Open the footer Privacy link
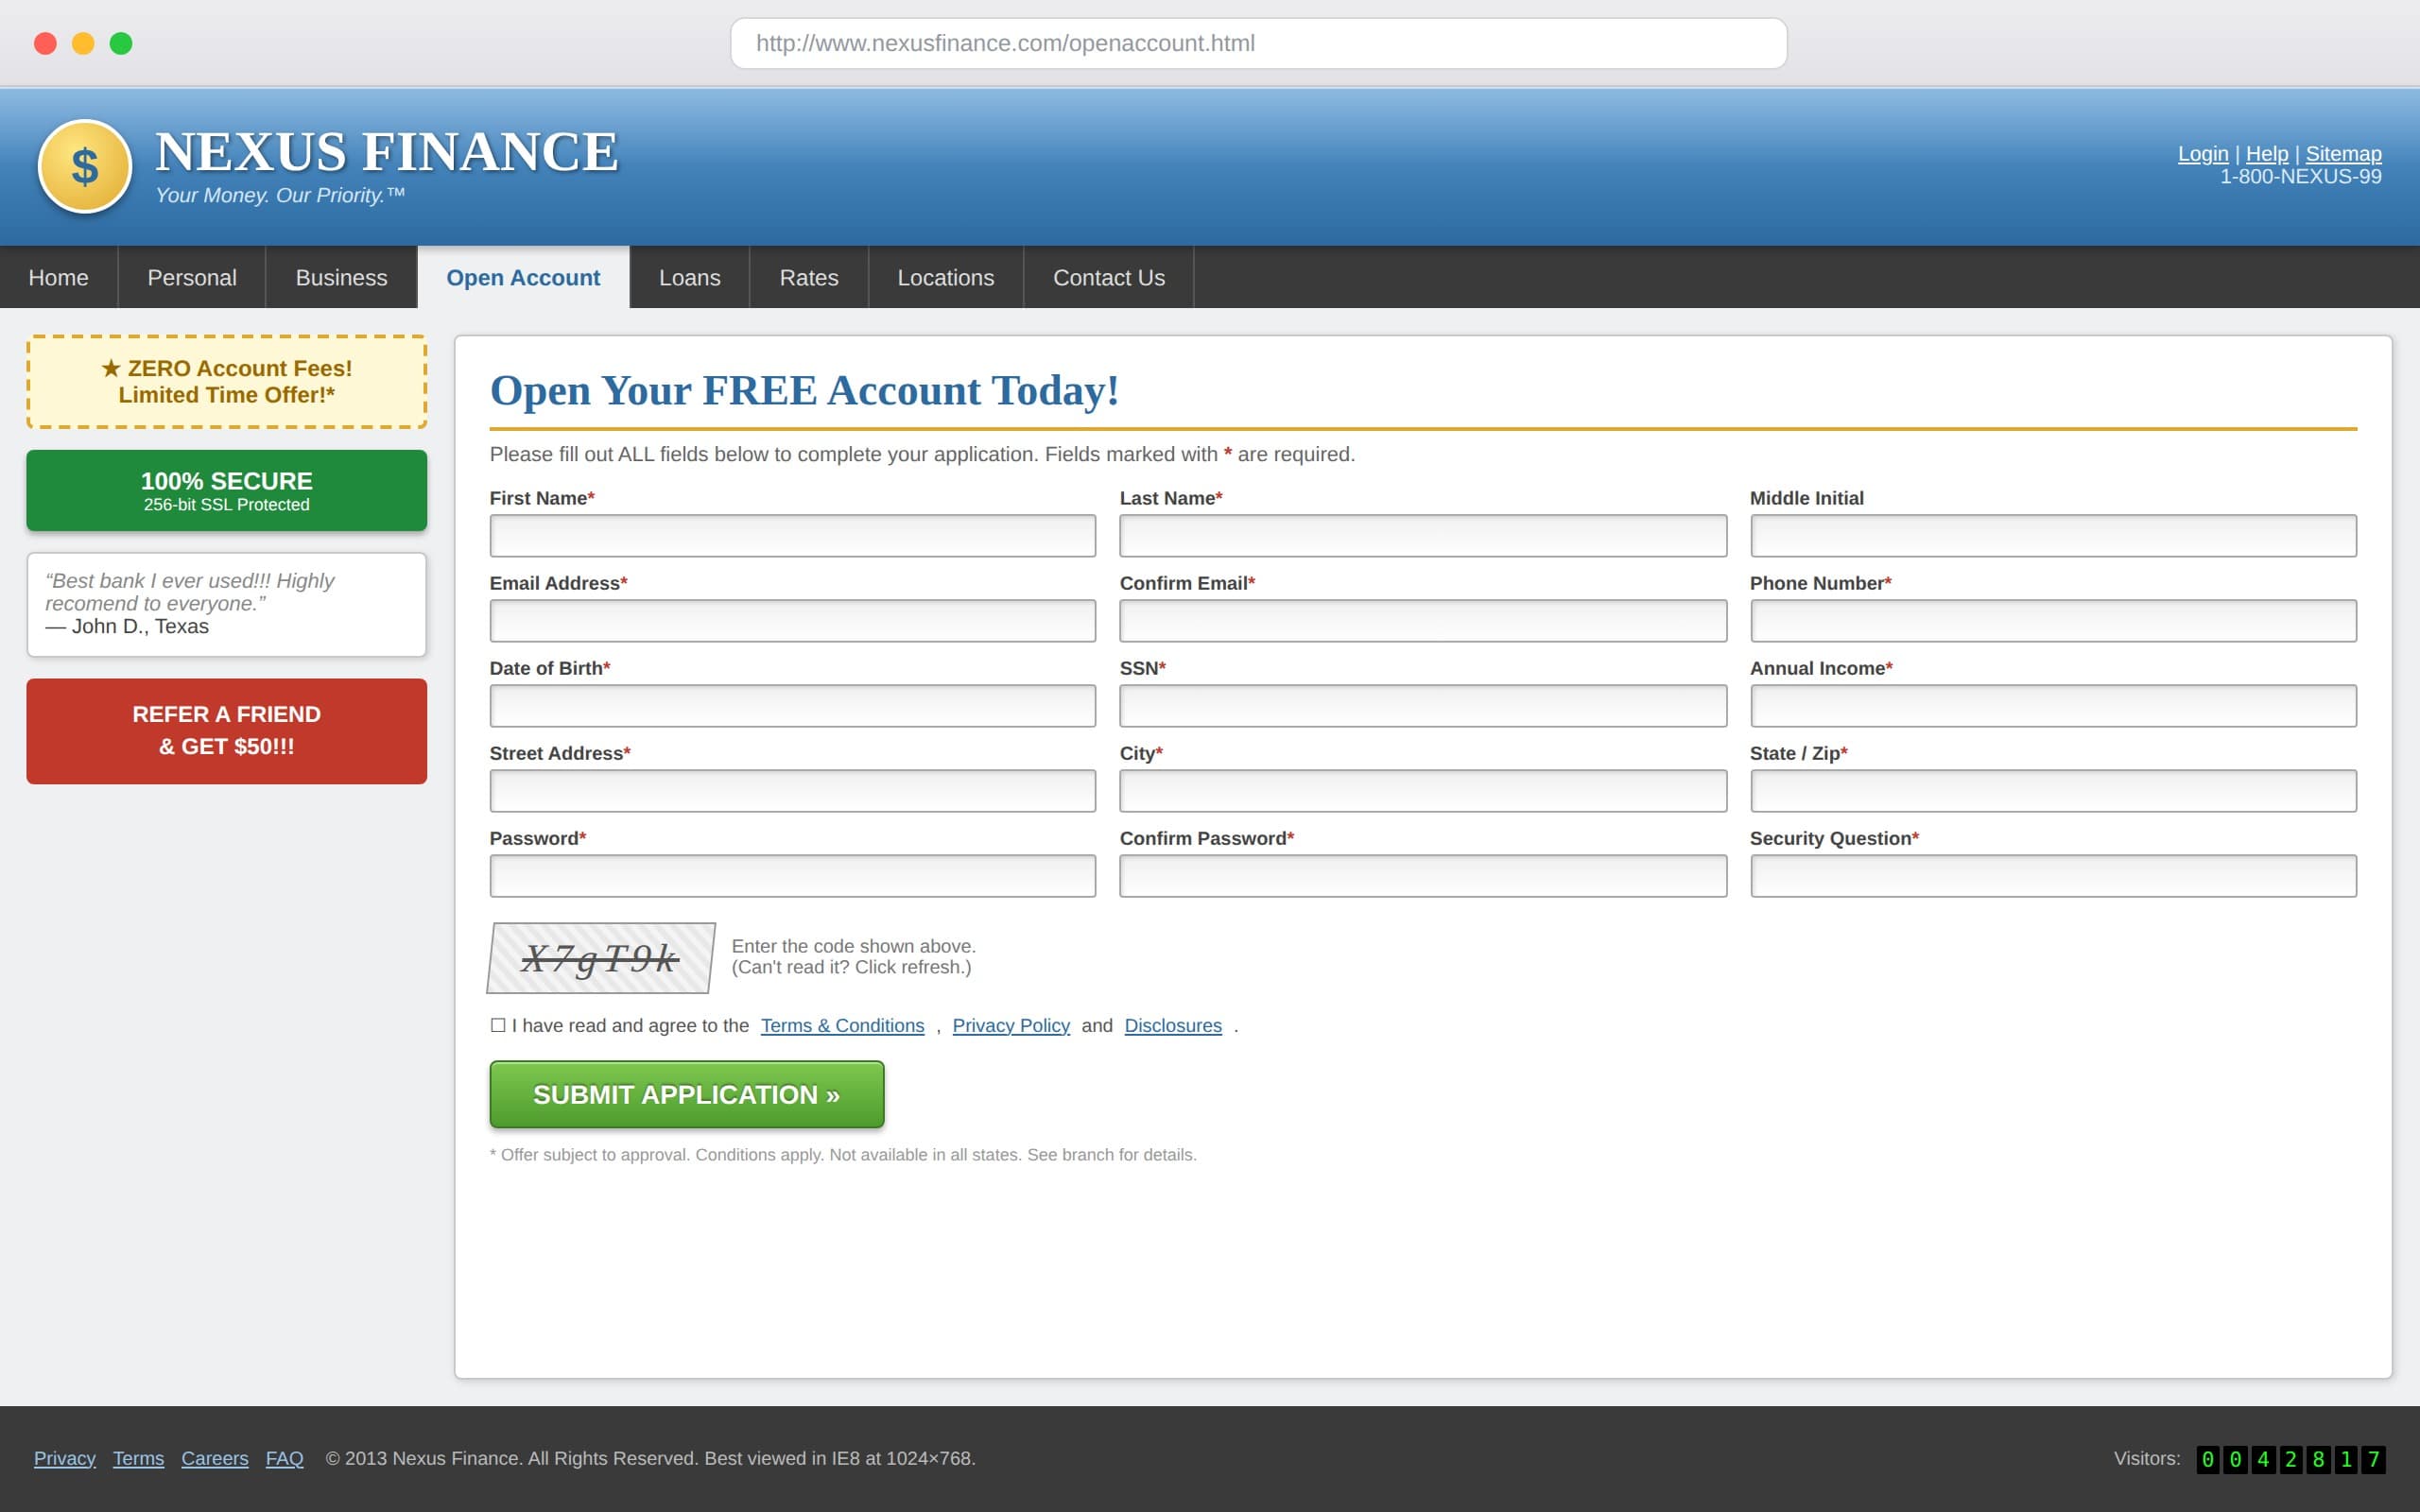This screenshot has width=2420, height=1512. [x=65, y=1458]
